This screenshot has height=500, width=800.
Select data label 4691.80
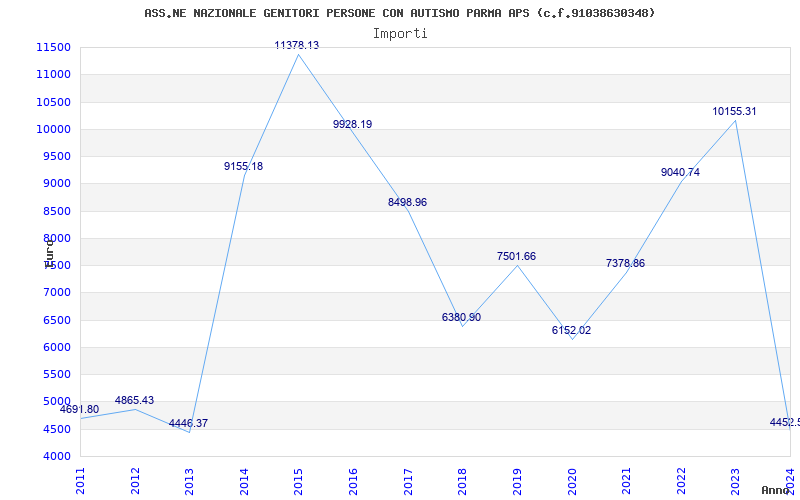tap(80, 409)
